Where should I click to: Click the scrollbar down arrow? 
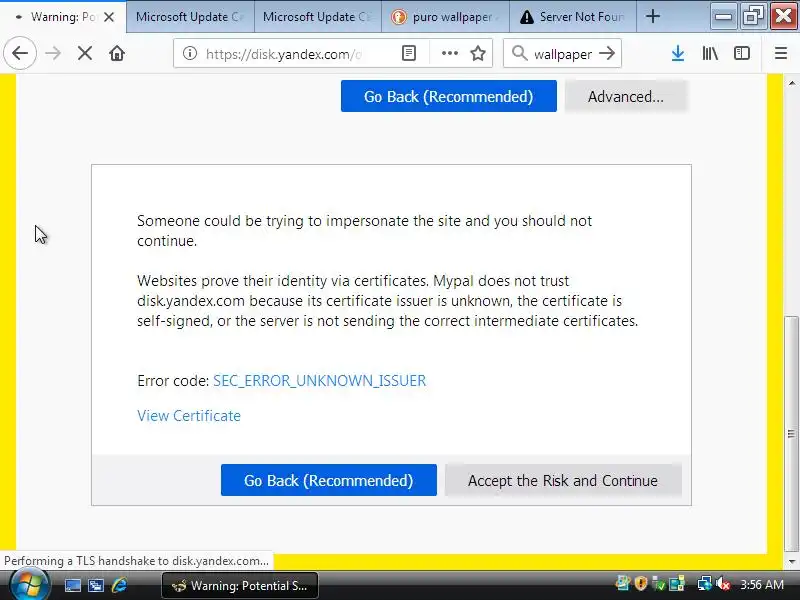791,562
